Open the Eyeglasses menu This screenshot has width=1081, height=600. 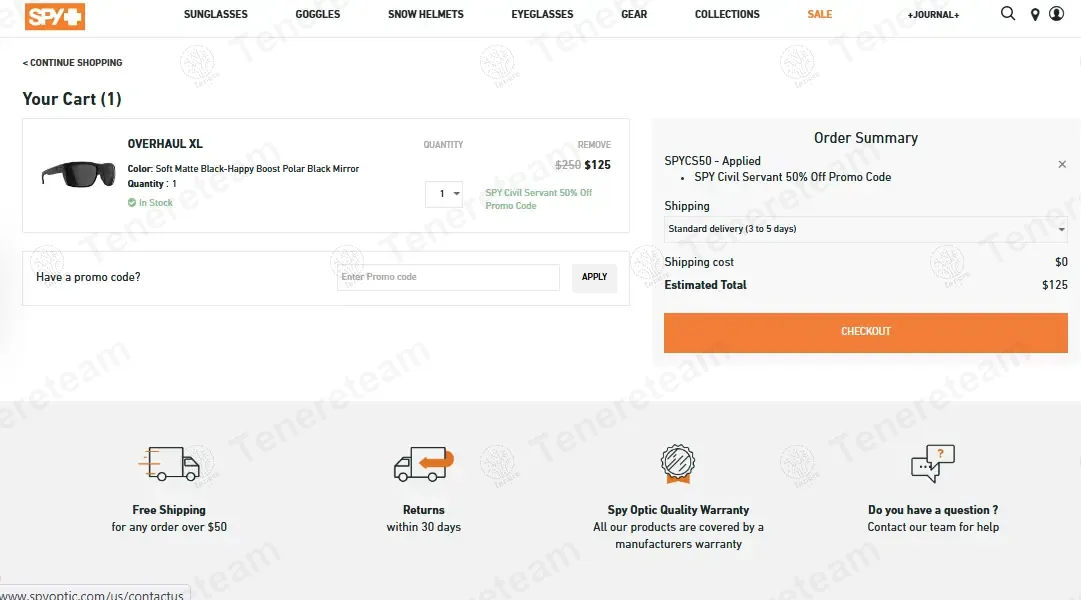tap(543, 14)
